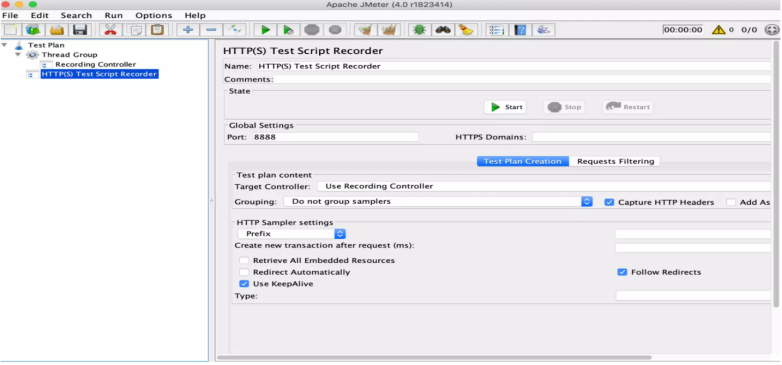This screenshot has width=782, height=365.
Task: Click the 00:00:00 elapsed time display
Action: 683,30
